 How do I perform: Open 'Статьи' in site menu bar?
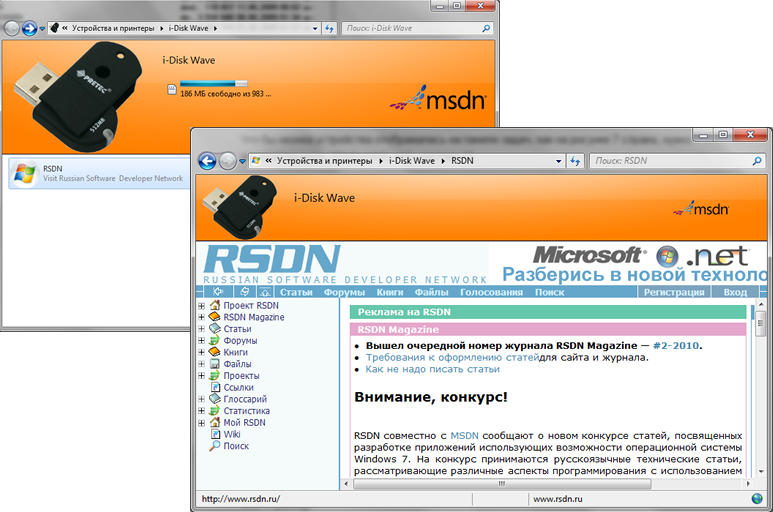click(x=296, y=292)
